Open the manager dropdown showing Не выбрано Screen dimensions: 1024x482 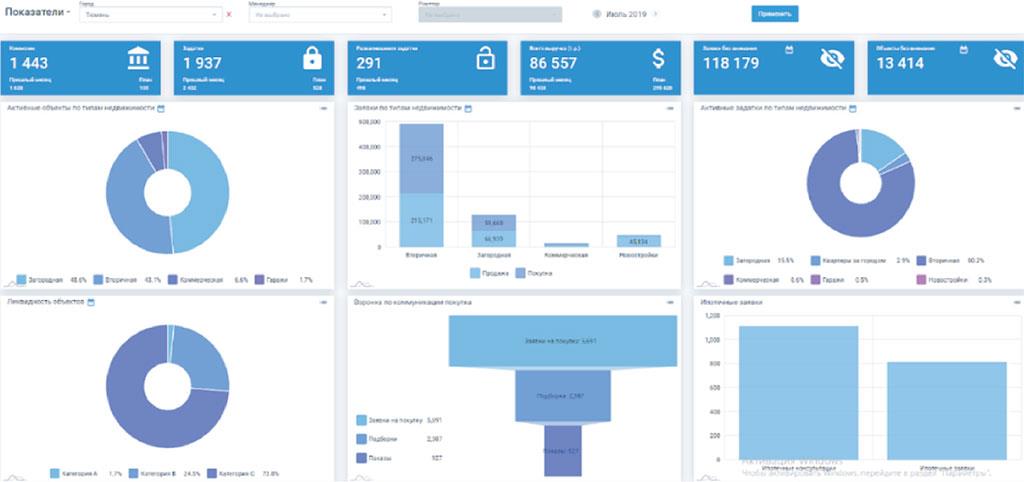click(320, 15)
